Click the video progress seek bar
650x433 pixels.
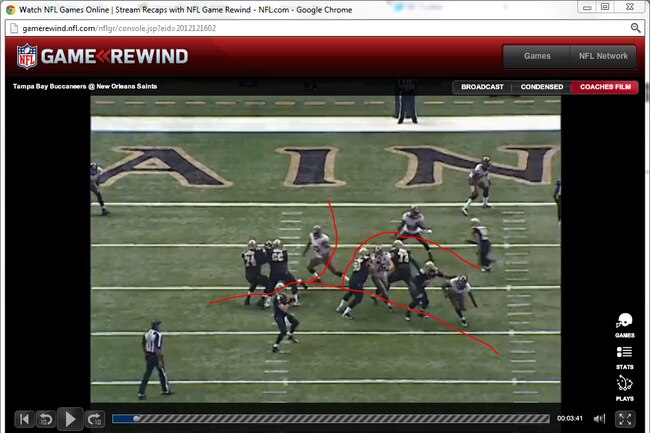pyautogui.click(x=331, y=419)
